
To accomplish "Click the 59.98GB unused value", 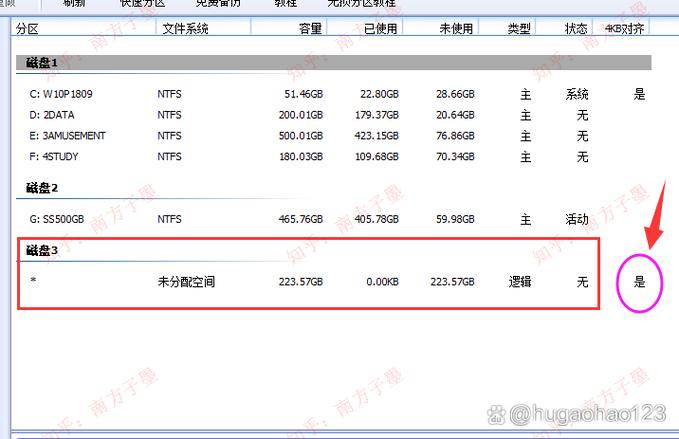I will pyautogui.click(x=455, y=219).
